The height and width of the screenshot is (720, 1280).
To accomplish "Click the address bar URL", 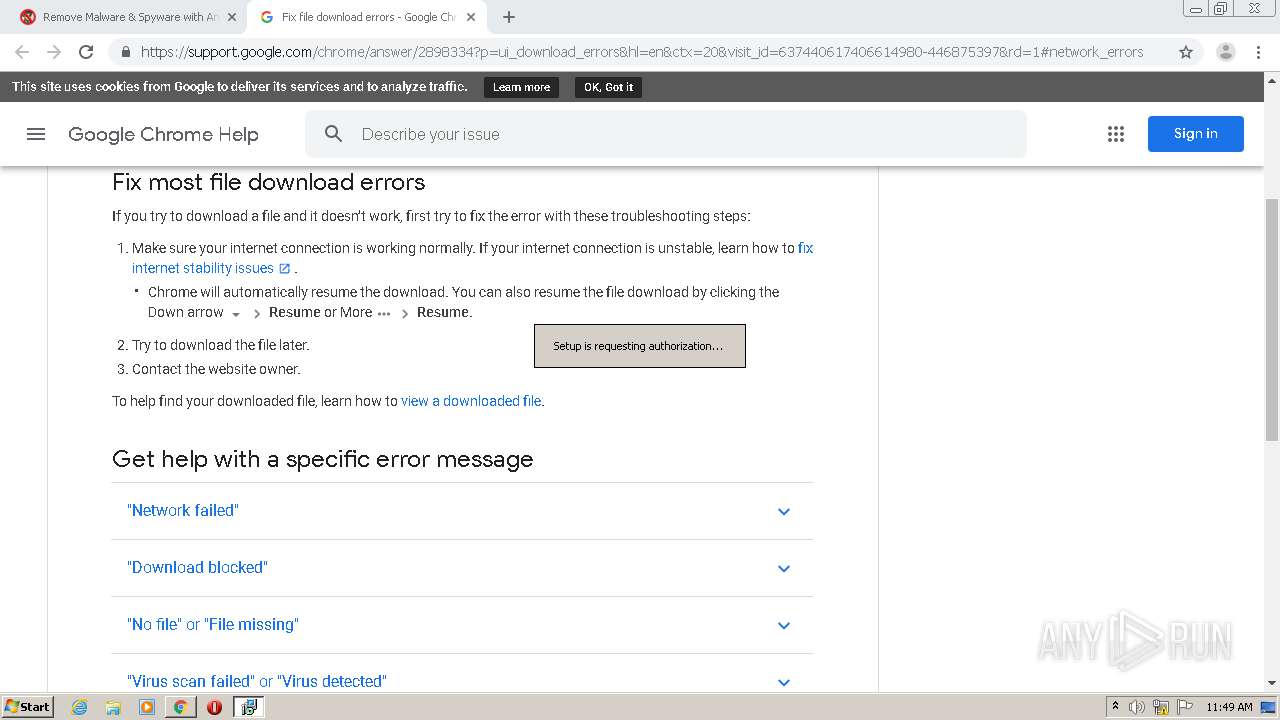I will click(x=641, y=52).
